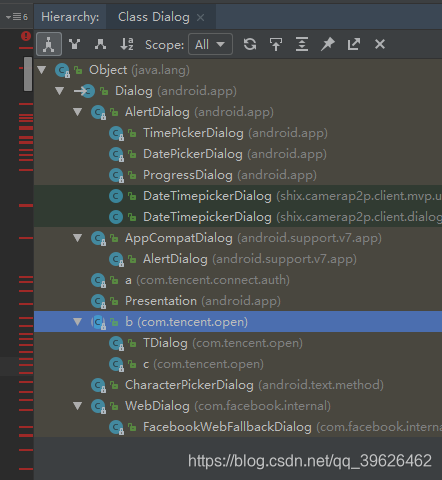442x480 pixels.
Task: Open the Scope All dropdown
Action: click(x=210, y=44)
